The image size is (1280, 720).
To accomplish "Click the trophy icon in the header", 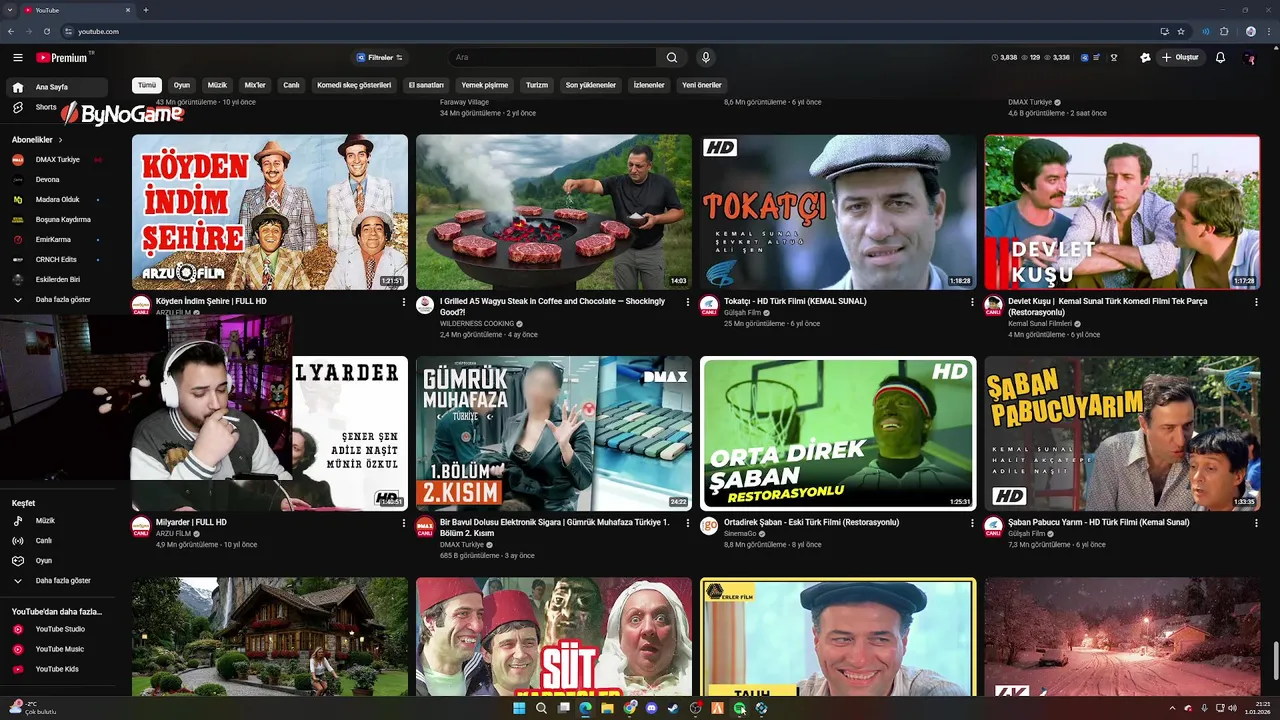I will point(1113,58).
